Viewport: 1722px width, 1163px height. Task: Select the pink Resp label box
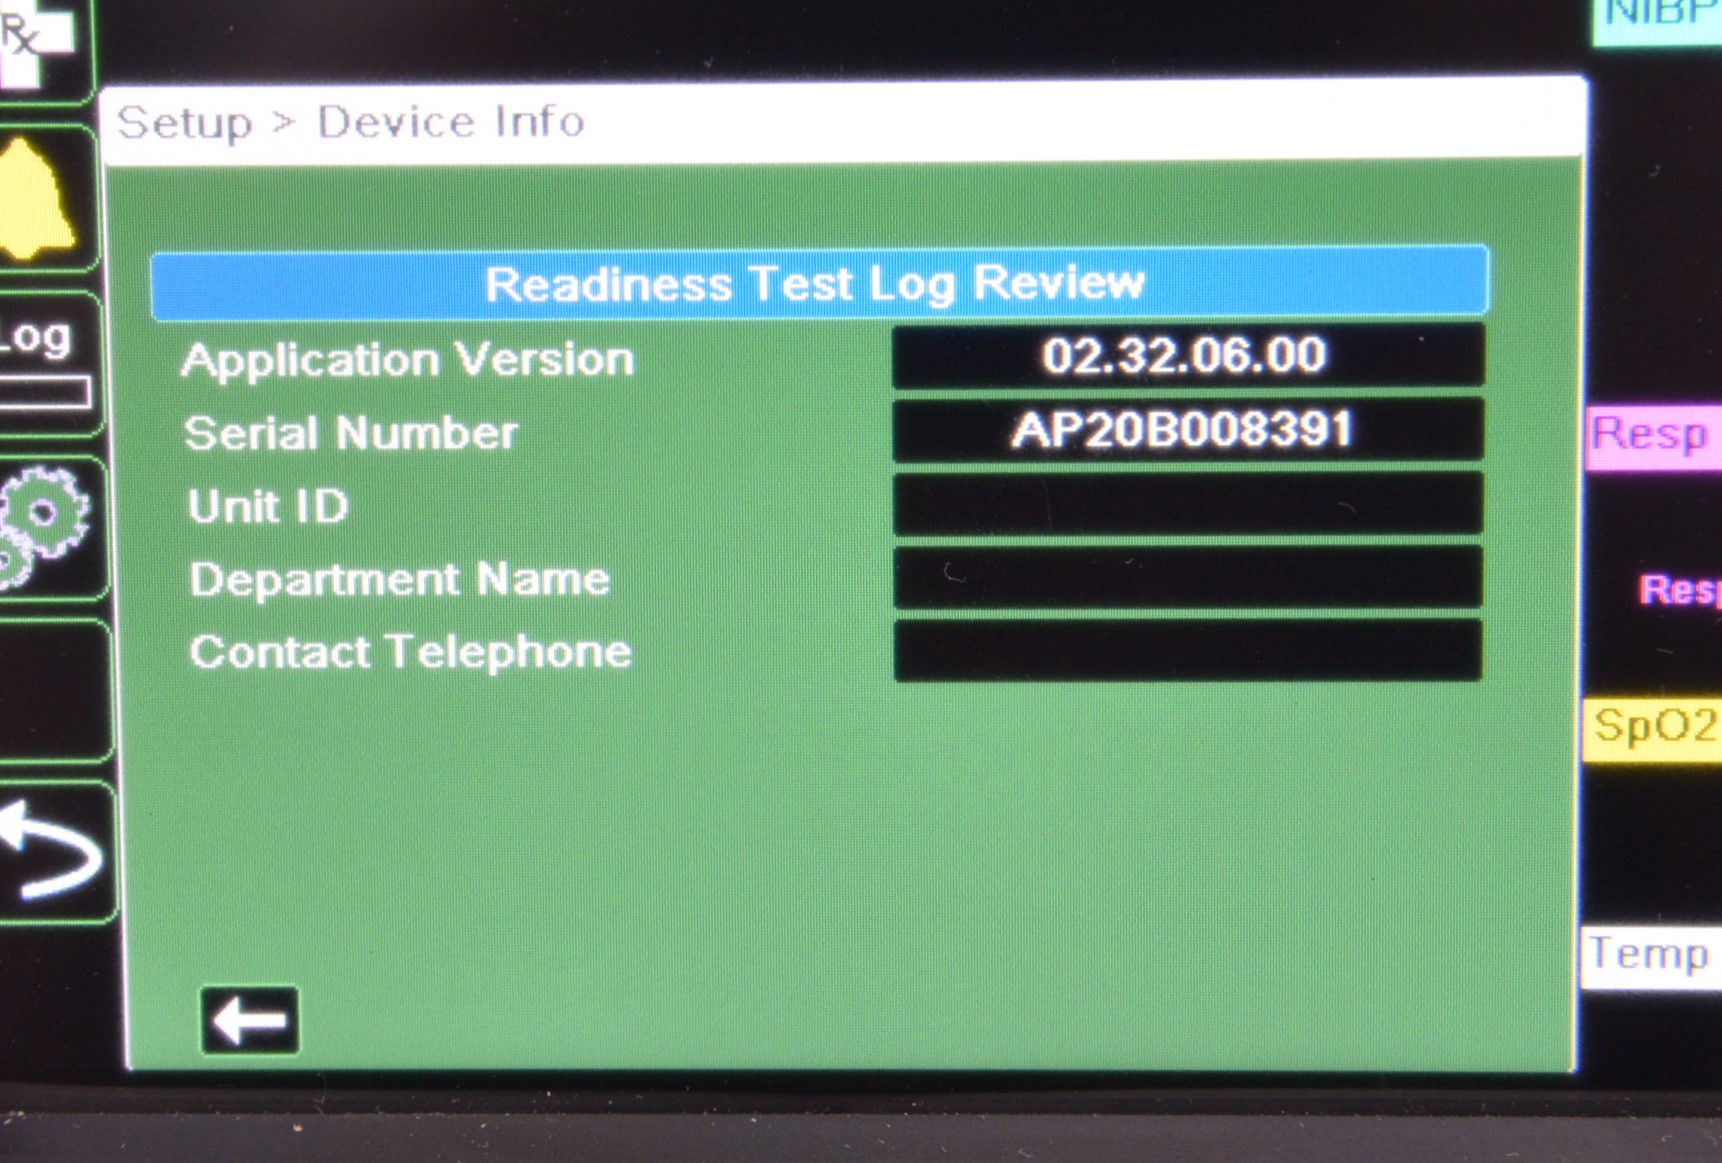pos(1652,436)
